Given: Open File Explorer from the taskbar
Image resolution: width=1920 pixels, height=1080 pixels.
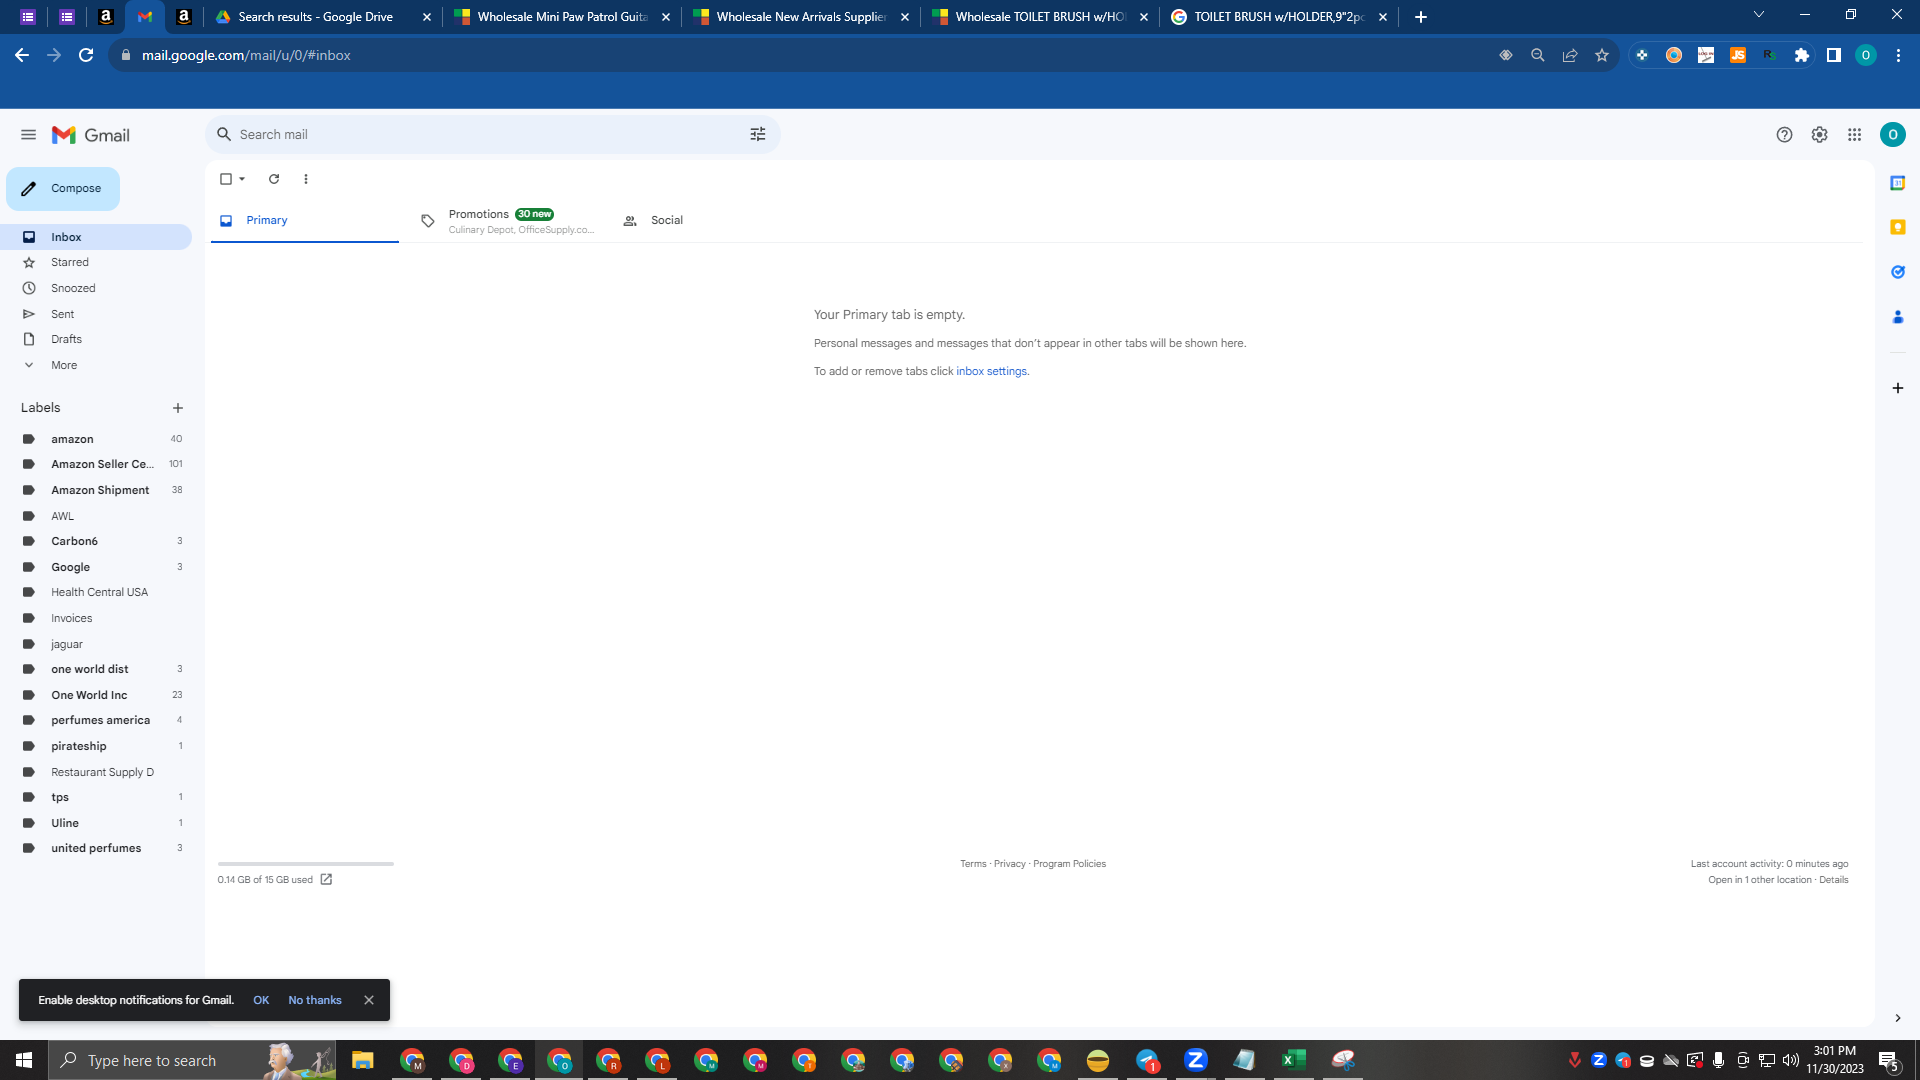Looking at the screenshot, I should [362, 1060].
